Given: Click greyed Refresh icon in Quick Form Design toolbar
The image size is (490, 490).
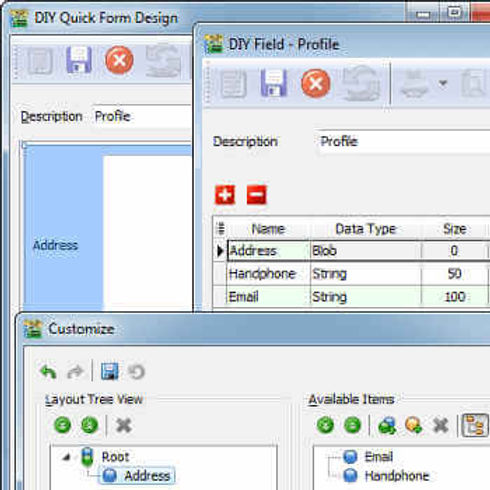Looking at the screenshot, I should [x=163, y=61].
